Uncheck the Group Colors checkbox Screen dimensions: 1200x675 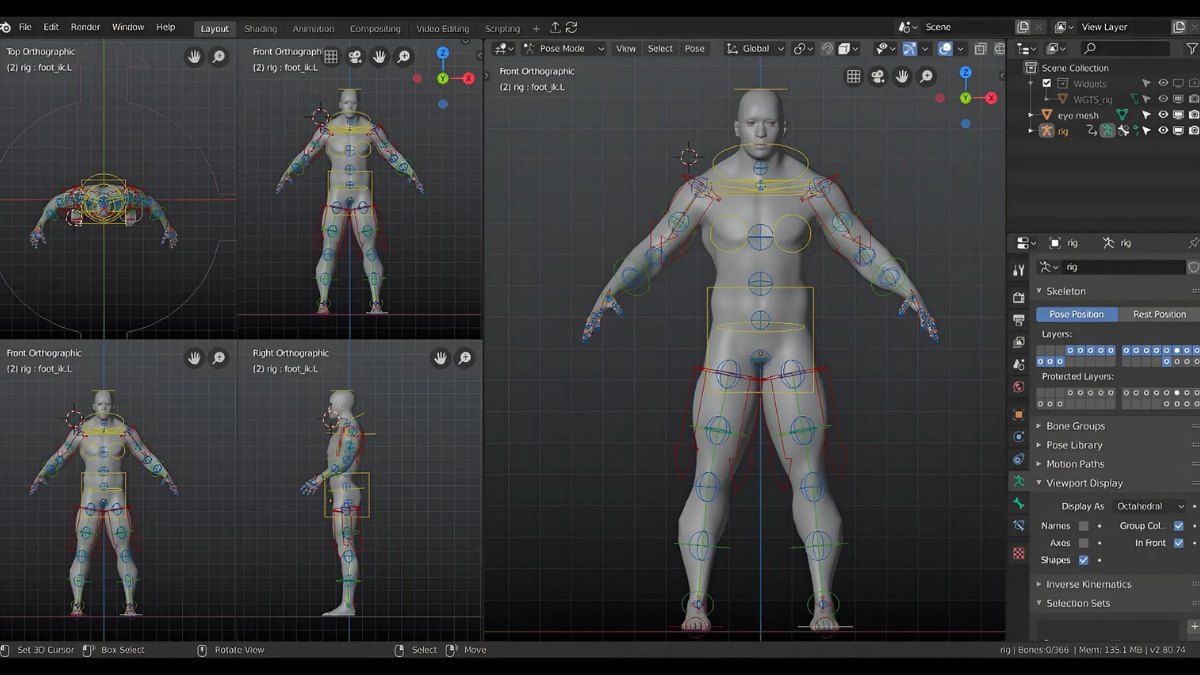(1178, 526)
